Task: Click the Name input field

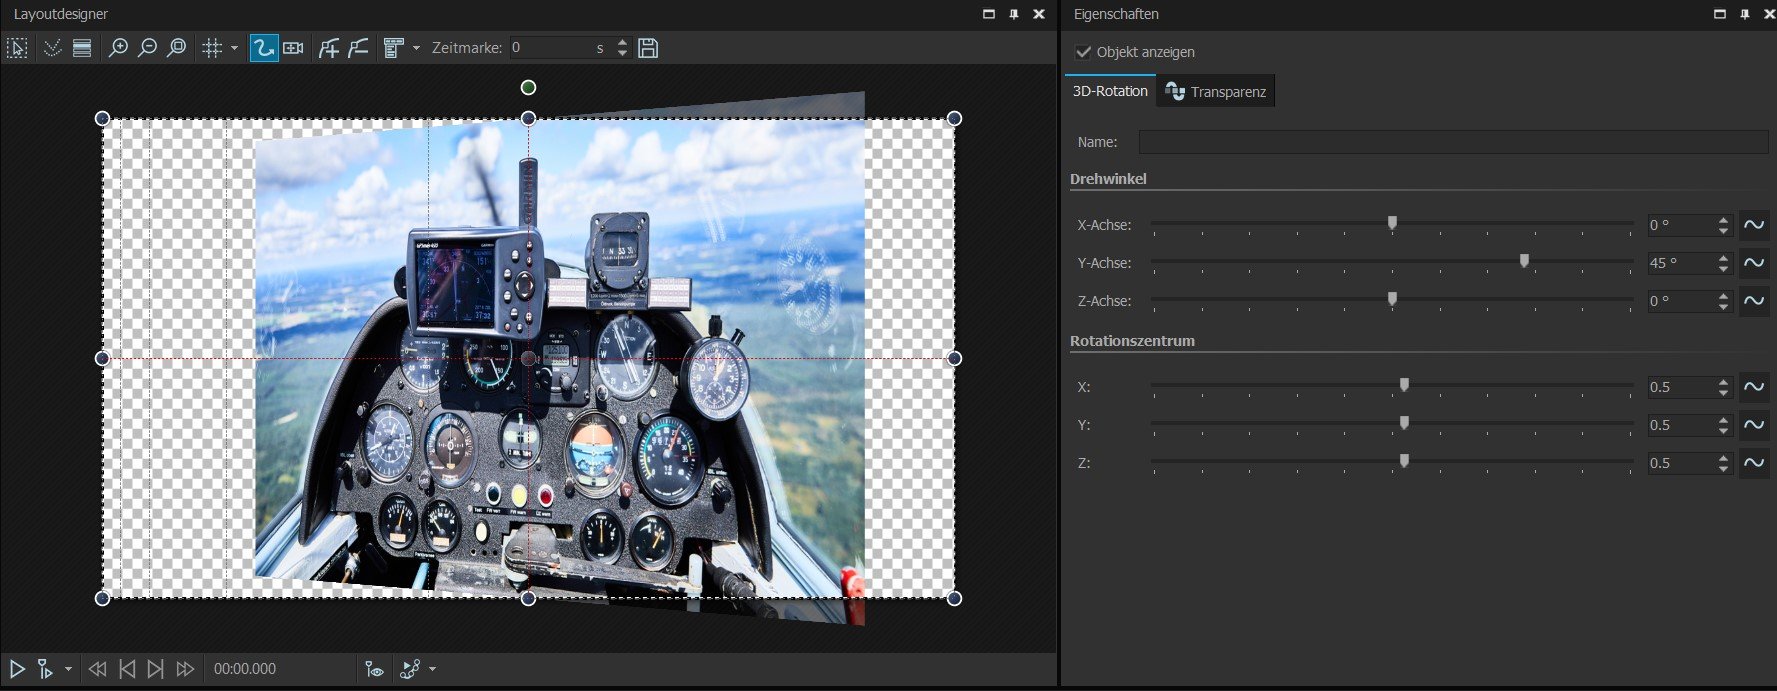Action: tap(1452, 142)
